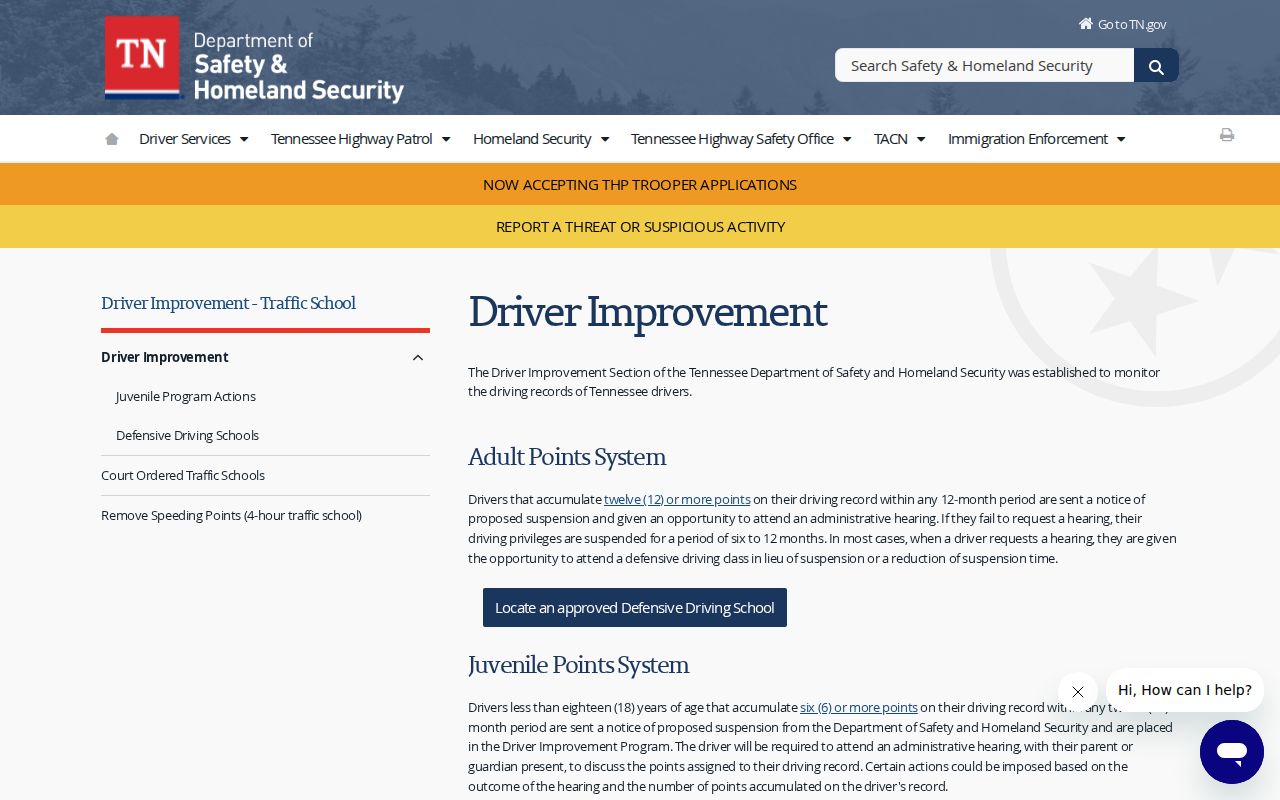Viewport: 1280px width, 800px height.
Task: Select Driver Improvement sidebar item
Action: 165,357
